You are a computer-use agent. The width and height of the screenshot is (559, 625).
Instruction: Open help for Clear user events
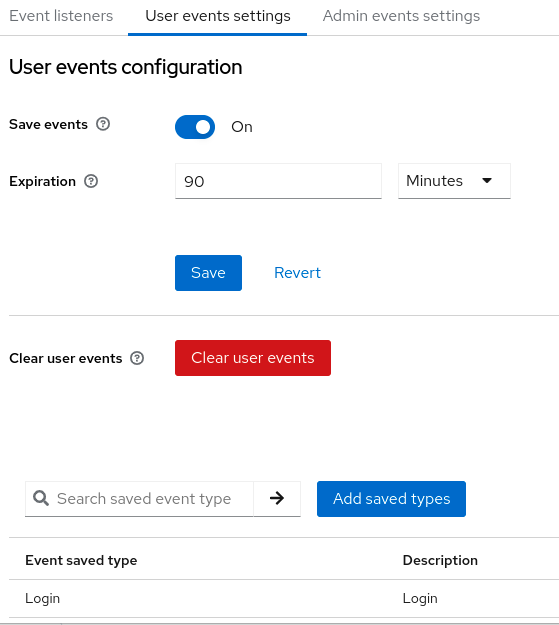click(137, 358)
